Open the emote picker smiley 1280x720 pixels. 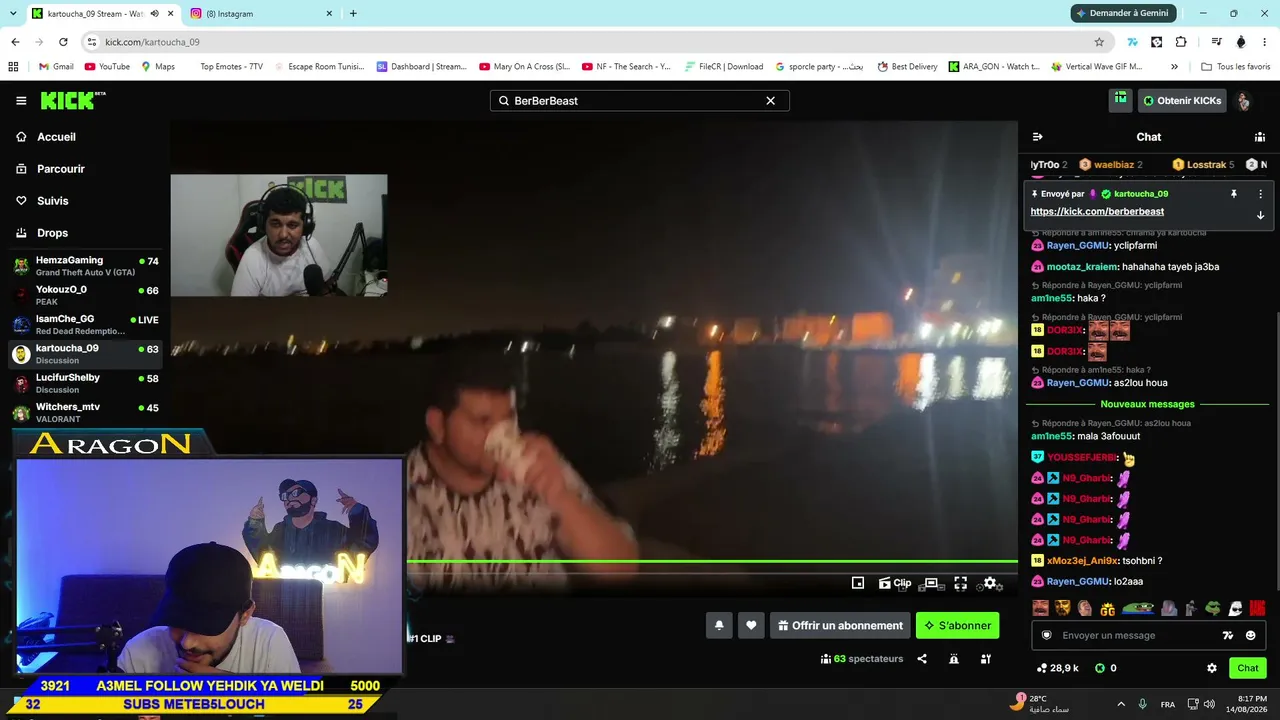click(x=1250, y=635)
